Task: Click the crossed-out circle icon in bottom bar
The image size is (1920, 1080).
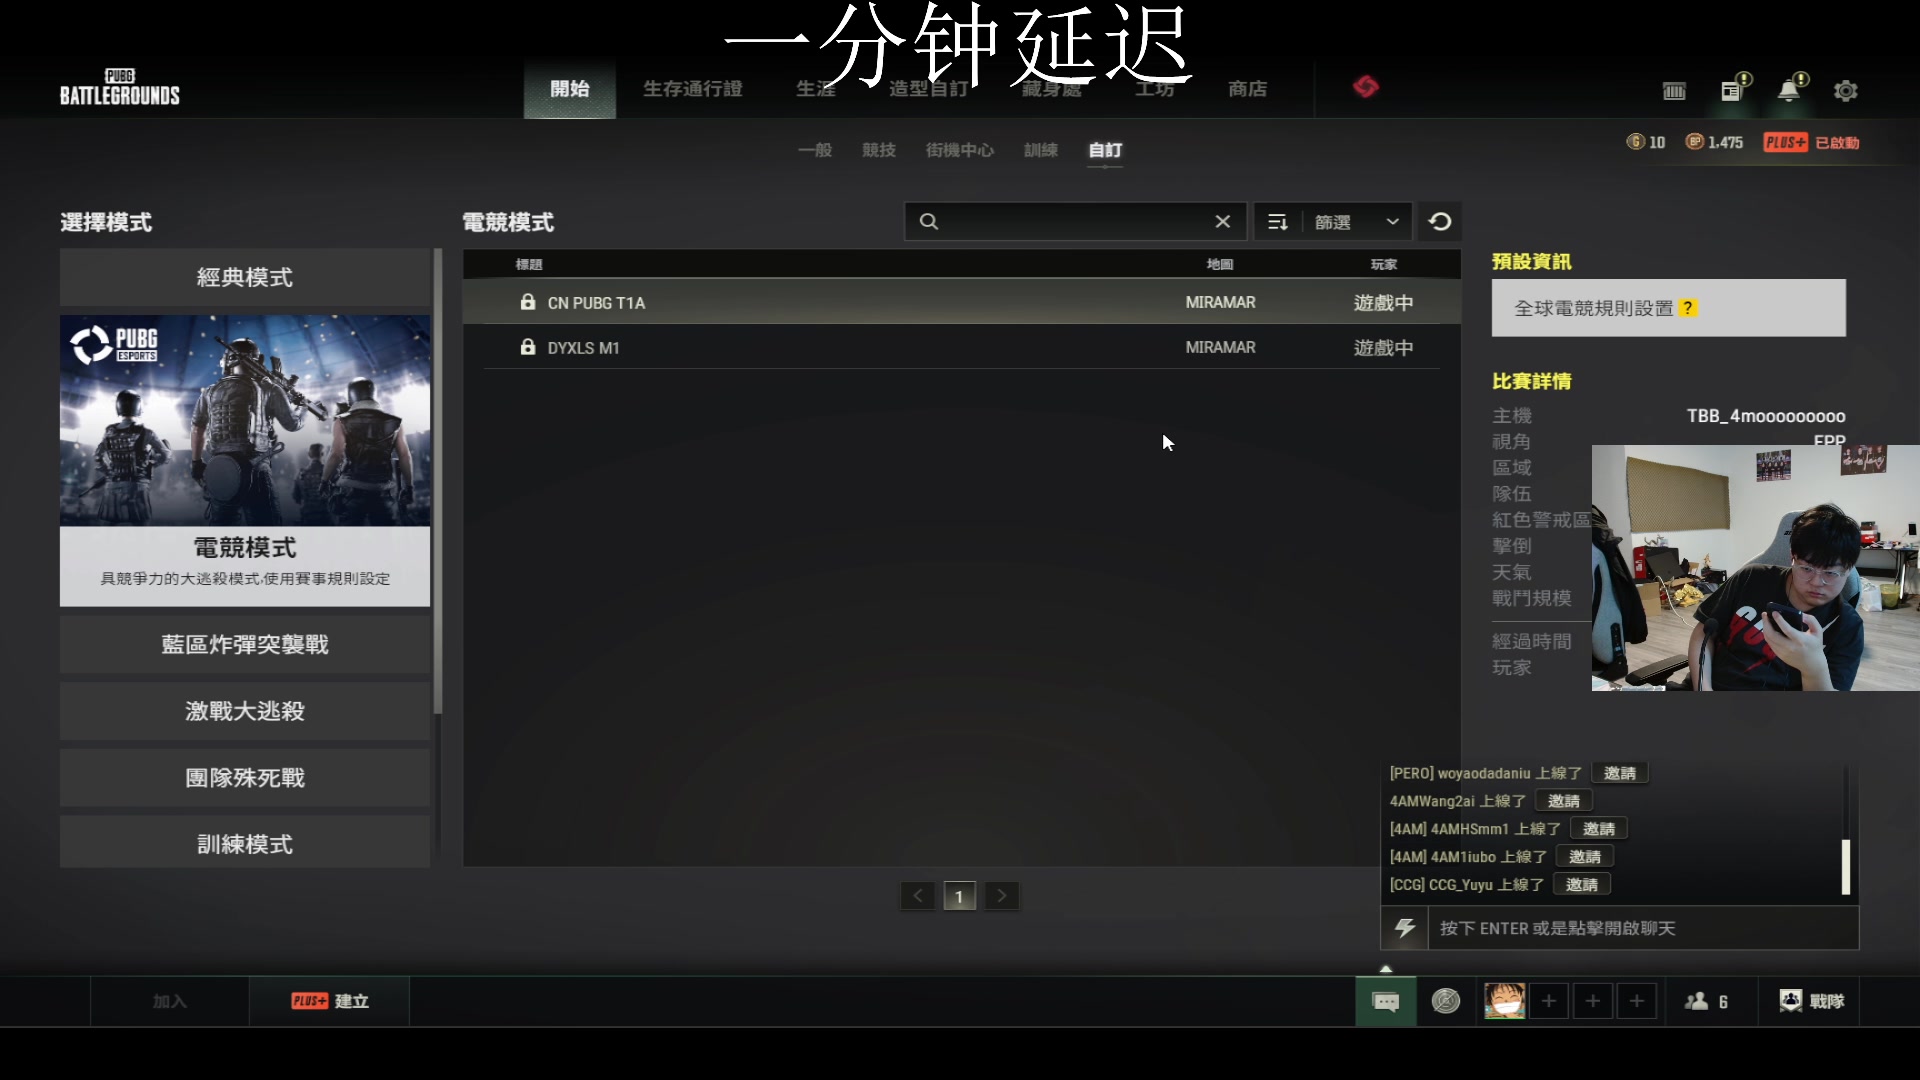Action: (1446, 1001)
